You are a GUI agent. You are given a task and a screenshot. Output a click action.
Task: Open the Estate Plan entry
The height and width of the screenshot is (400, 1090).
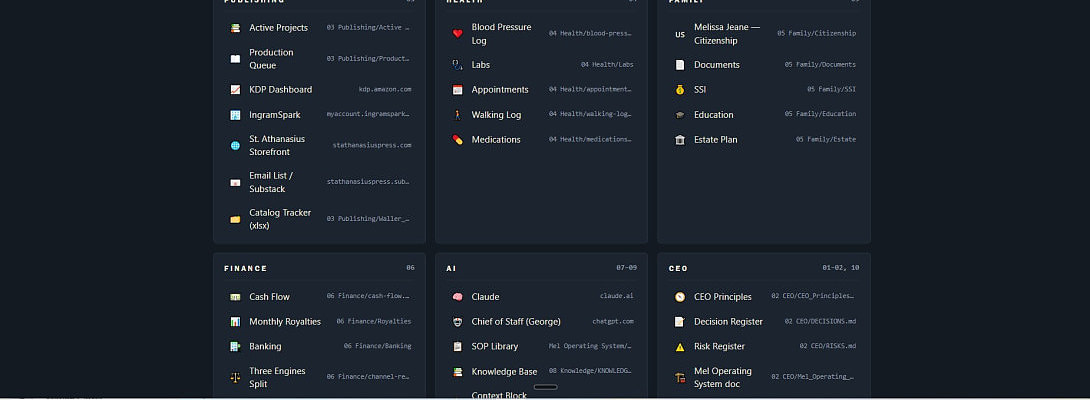click(765, 140)
